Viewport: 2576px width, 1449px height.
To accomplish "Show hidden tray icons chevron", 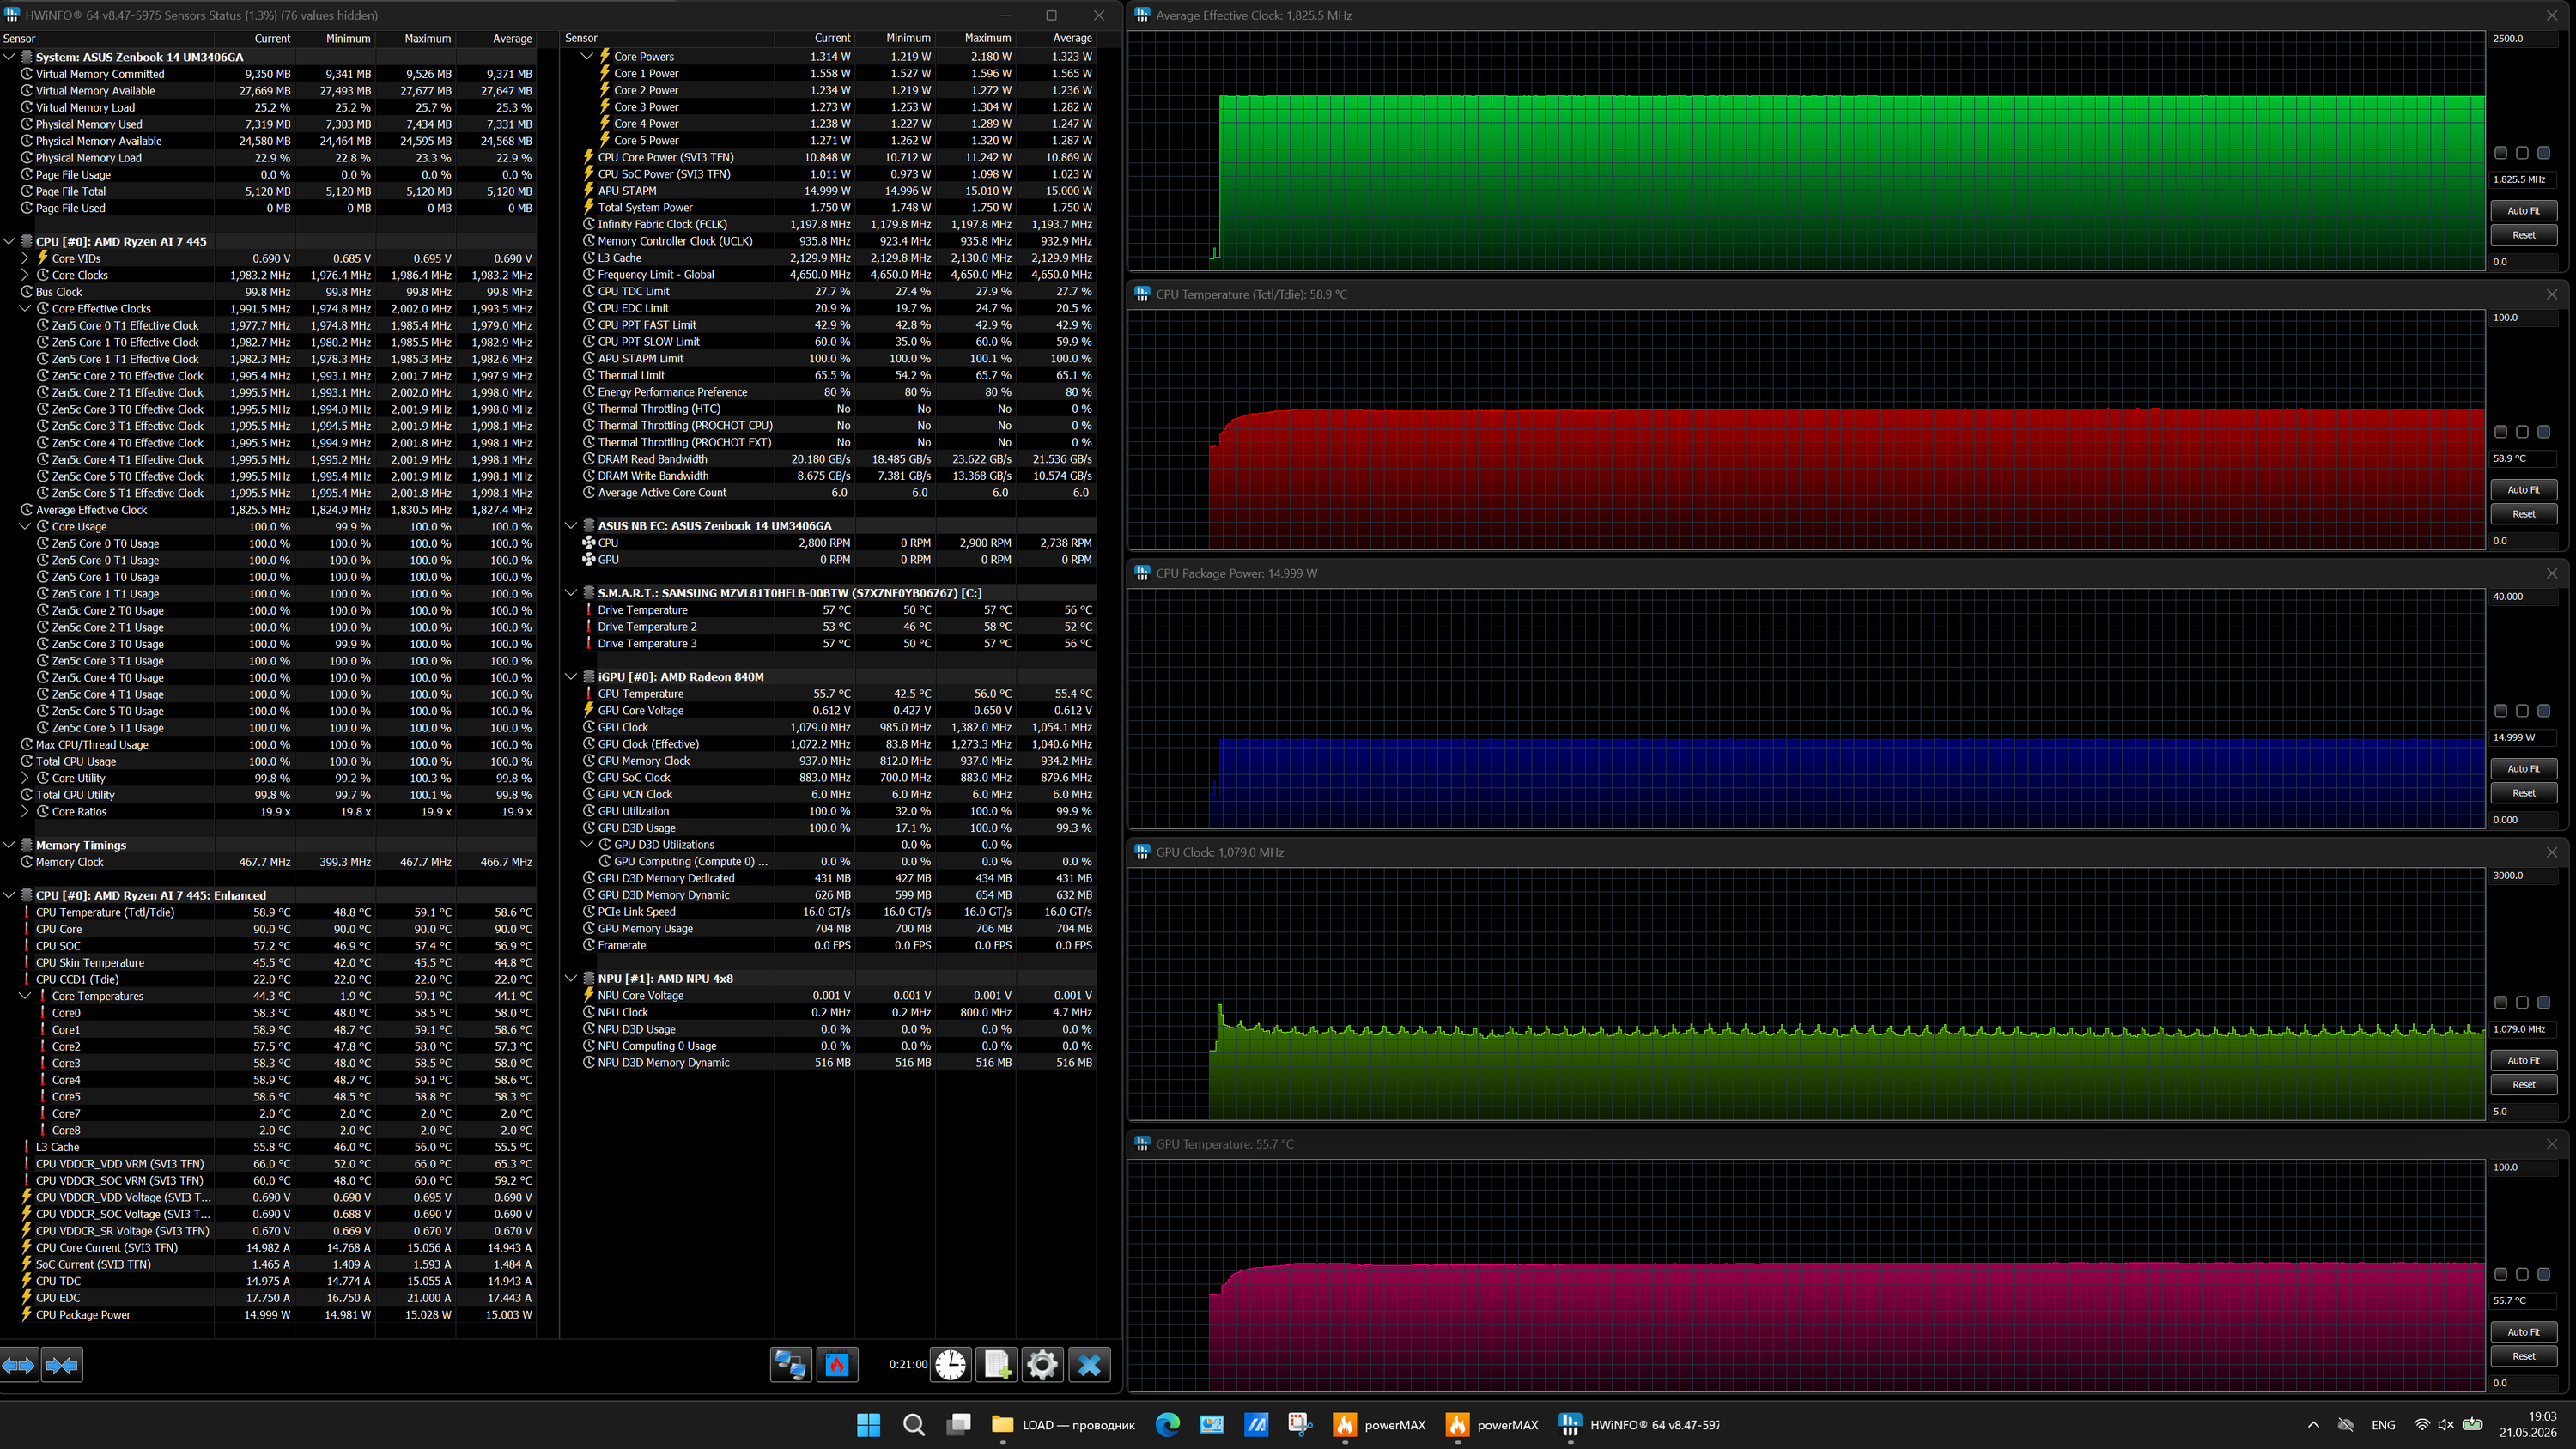I will tap(2313, 1425).
